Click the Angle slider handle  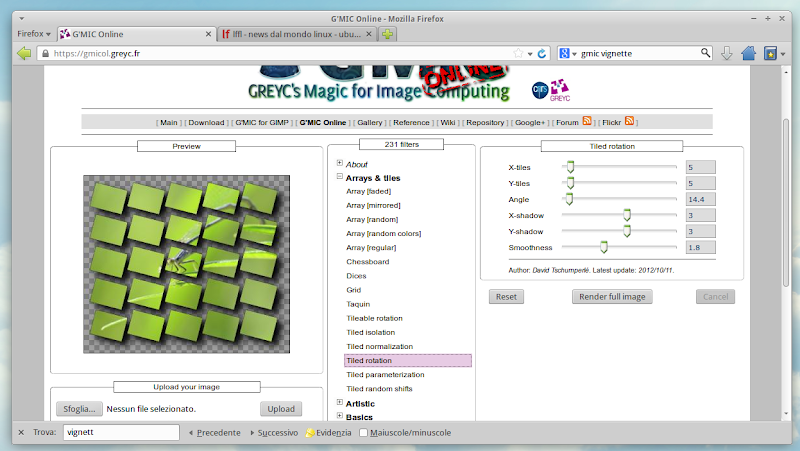(568, 199)
